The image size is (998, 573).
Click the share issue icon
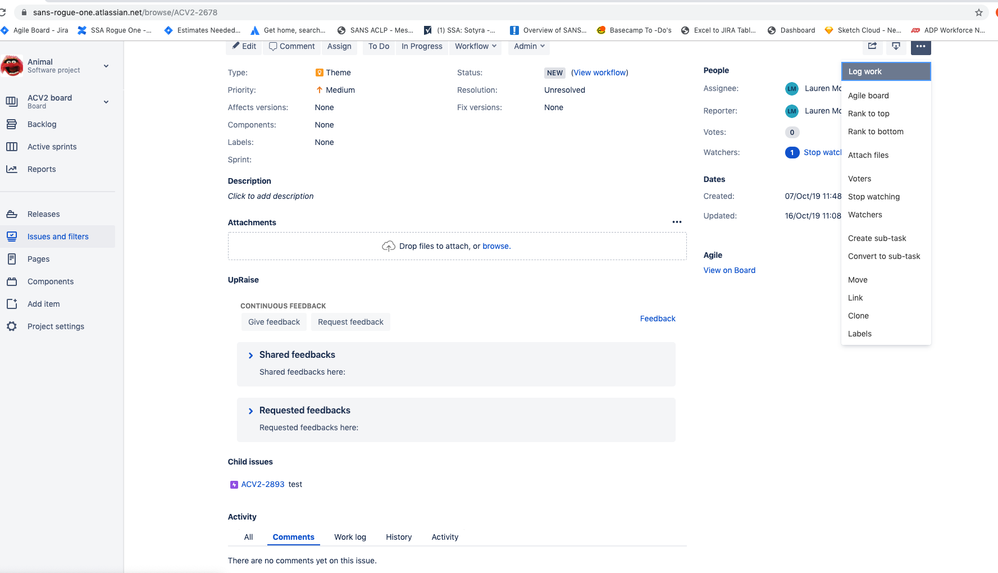[872, 46]
